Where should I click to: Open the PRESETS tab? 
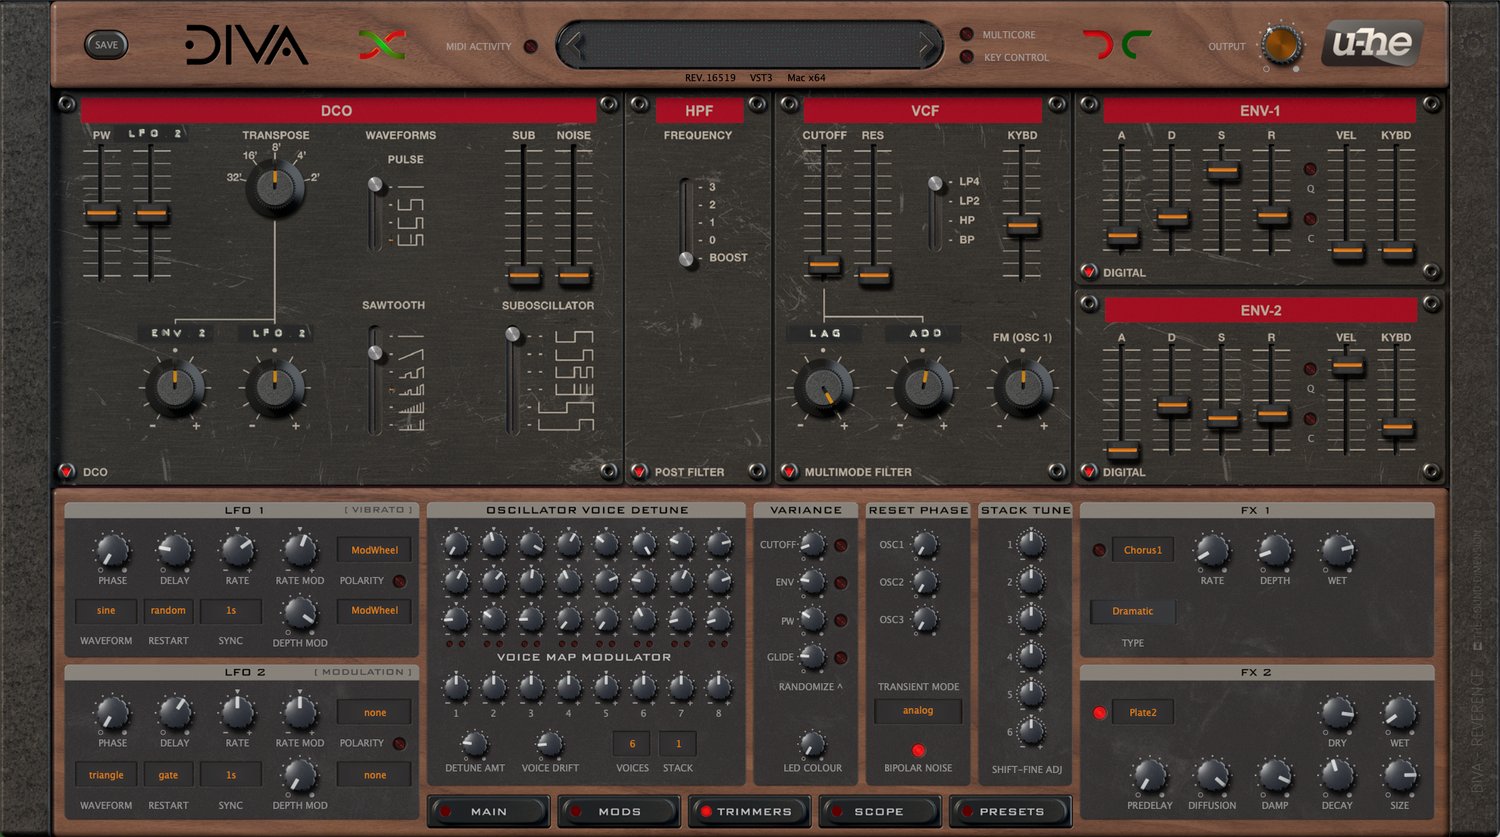pos(1010,811)
